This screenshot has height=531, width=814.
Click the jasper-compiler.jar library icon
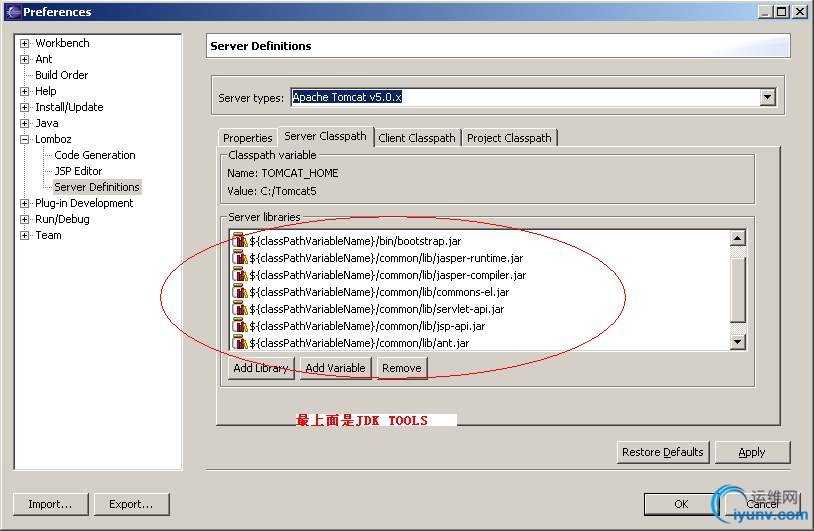(239, 275)
